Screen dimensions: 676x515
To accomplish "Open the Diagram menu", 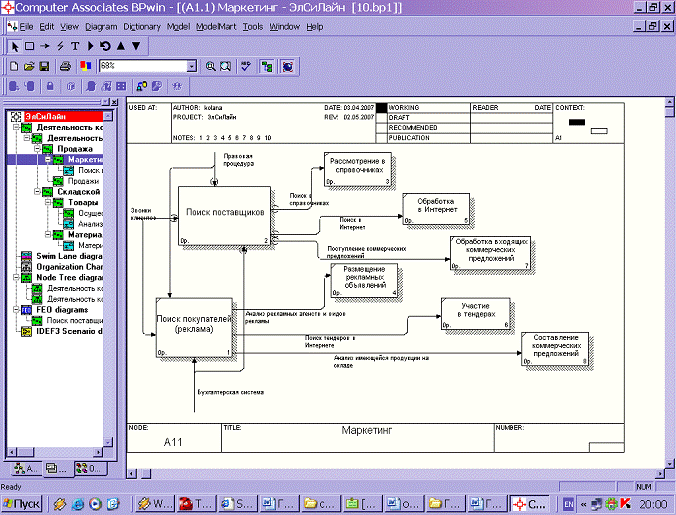I will point(101,26).
